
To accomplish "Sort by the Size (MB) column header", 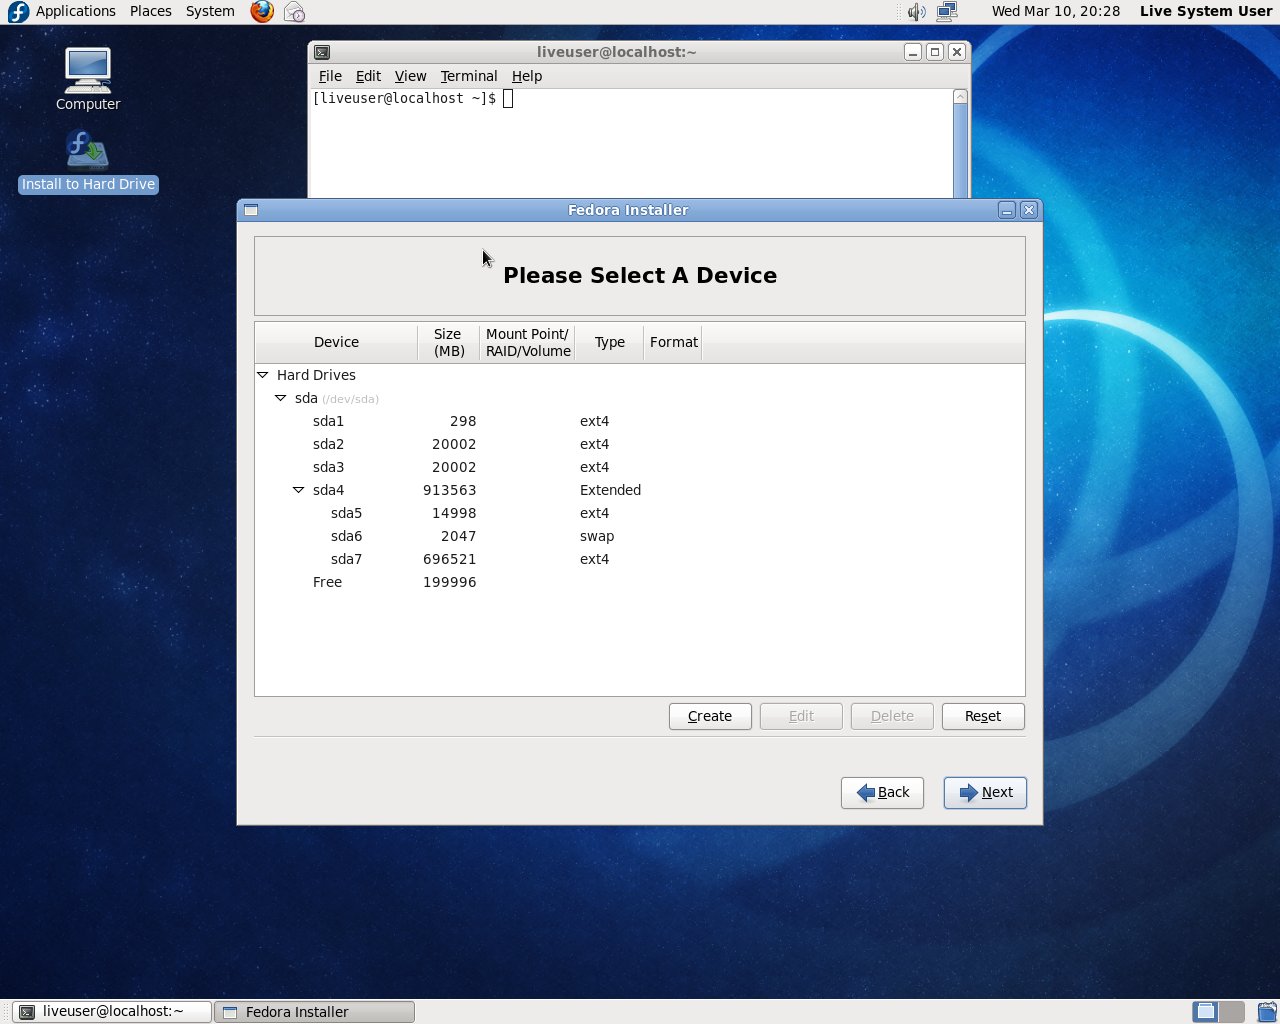I will tap(448, 342).
